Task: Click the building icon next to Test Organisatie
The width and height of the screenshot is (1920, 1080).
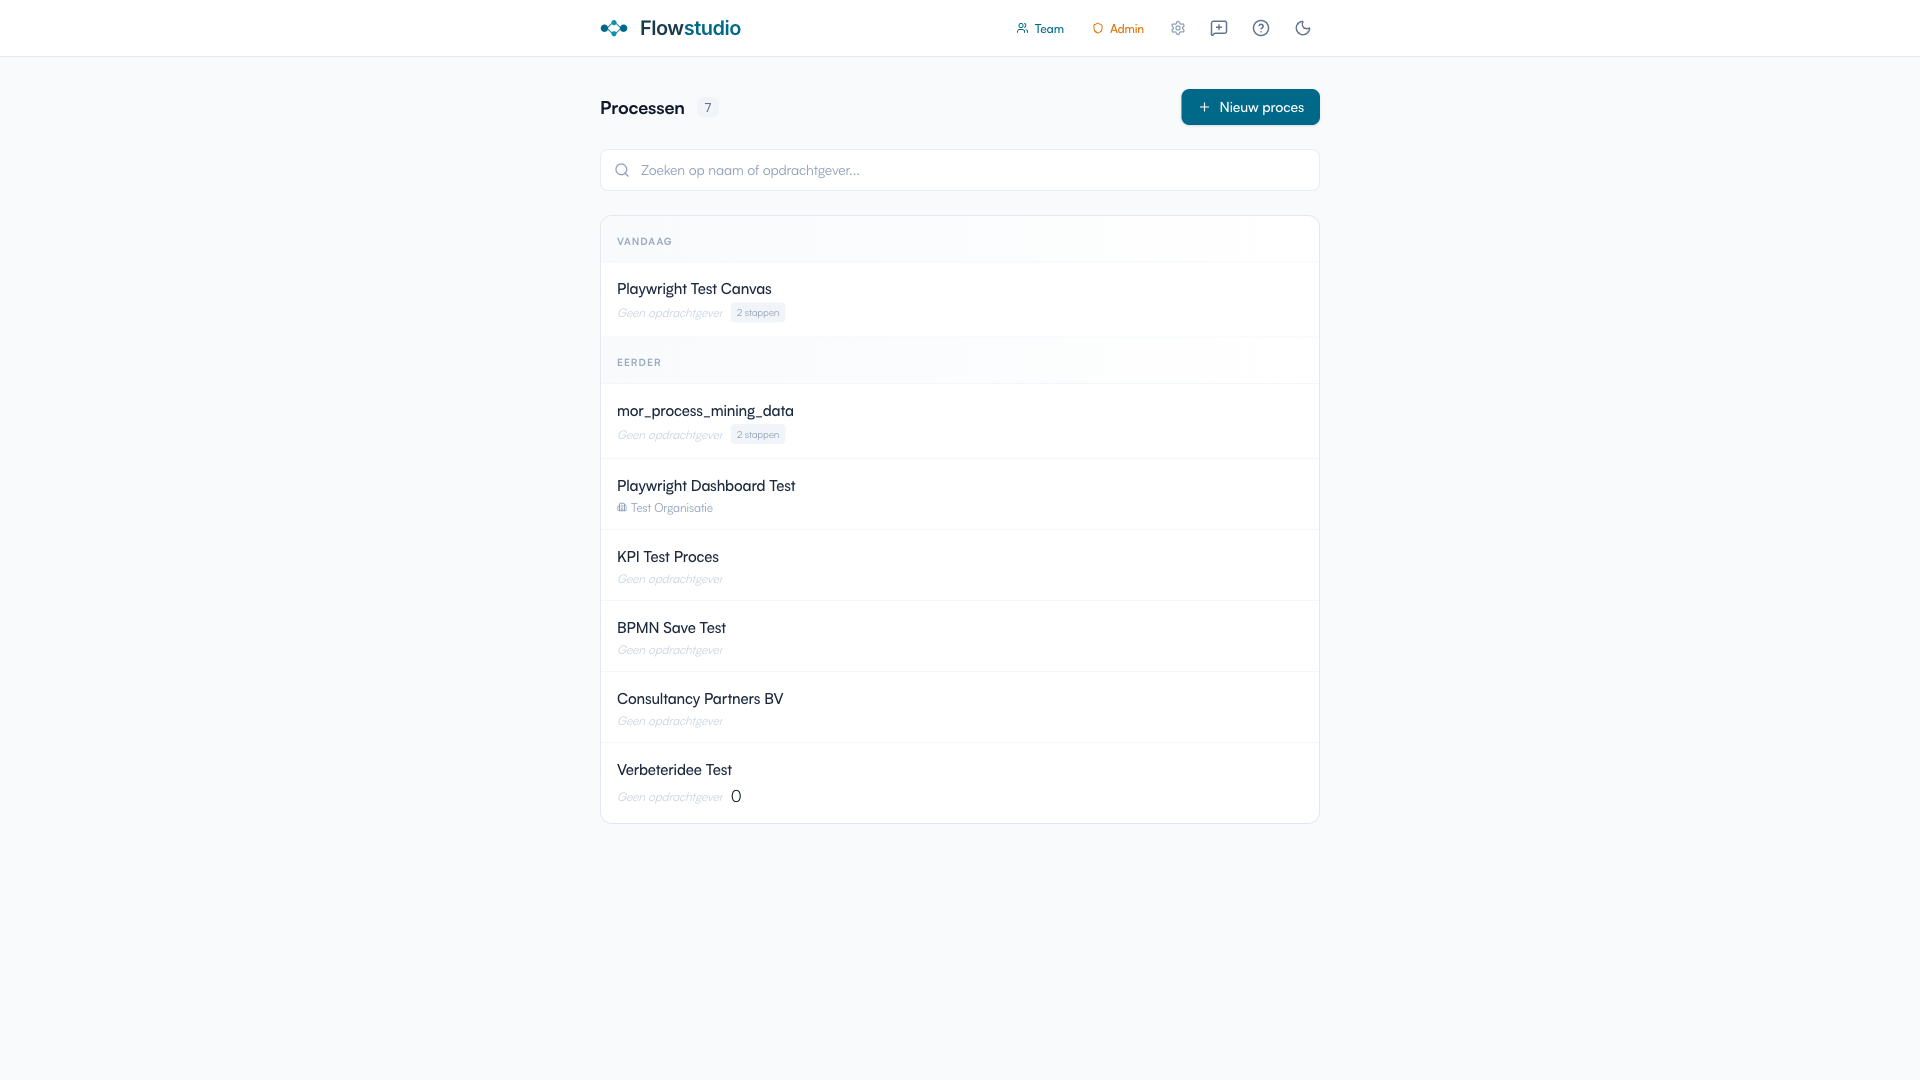Action: point(622,507)
